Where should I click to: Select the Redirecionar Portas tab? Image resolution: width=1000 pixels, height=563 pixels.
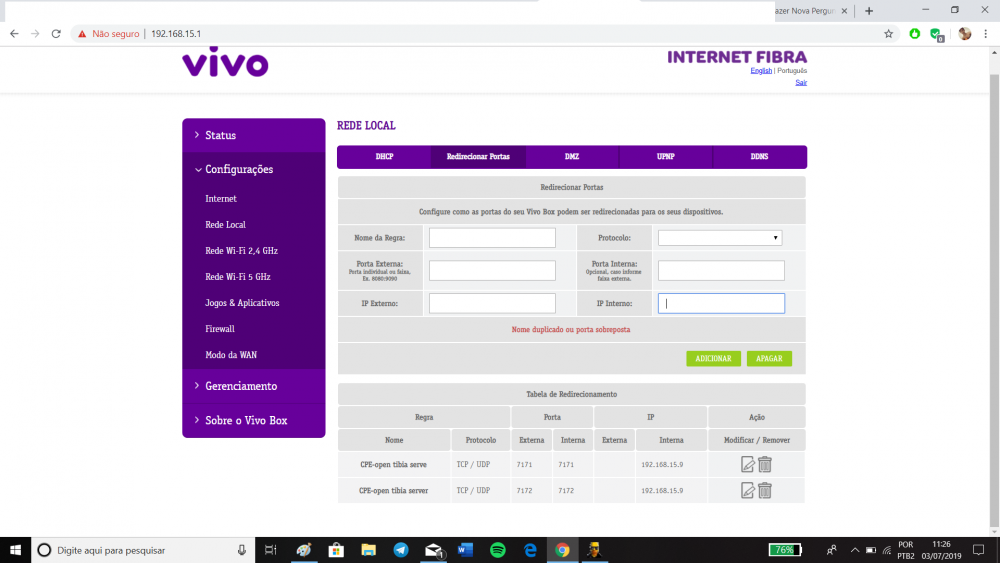coord(478,157)
